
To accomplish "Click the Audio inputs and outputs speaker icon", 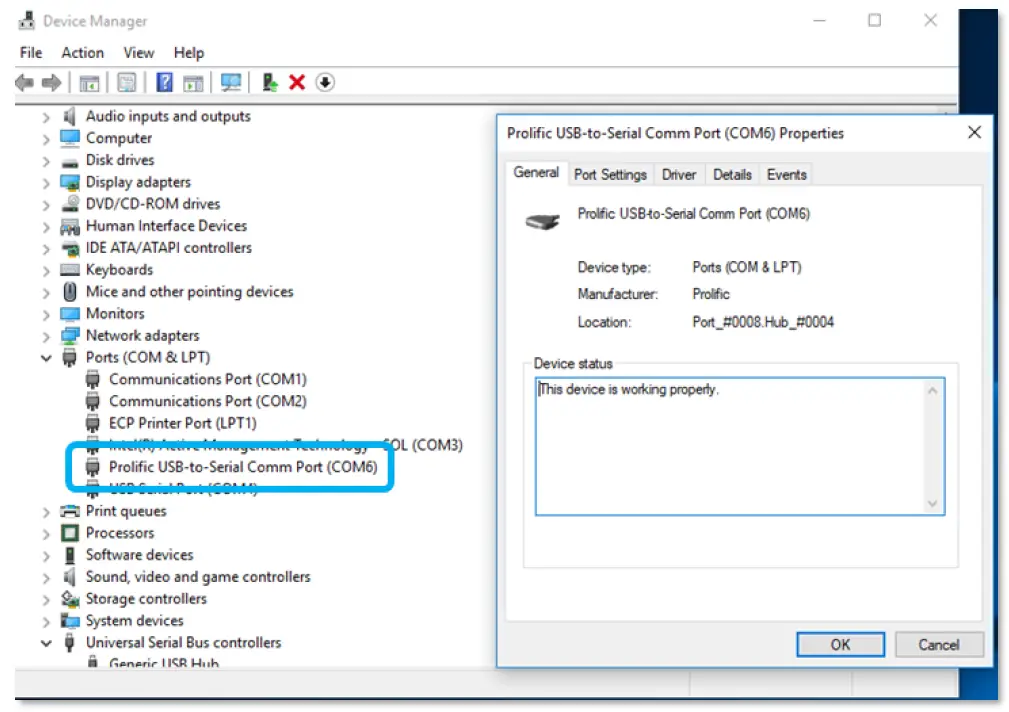I will [69, 116].
